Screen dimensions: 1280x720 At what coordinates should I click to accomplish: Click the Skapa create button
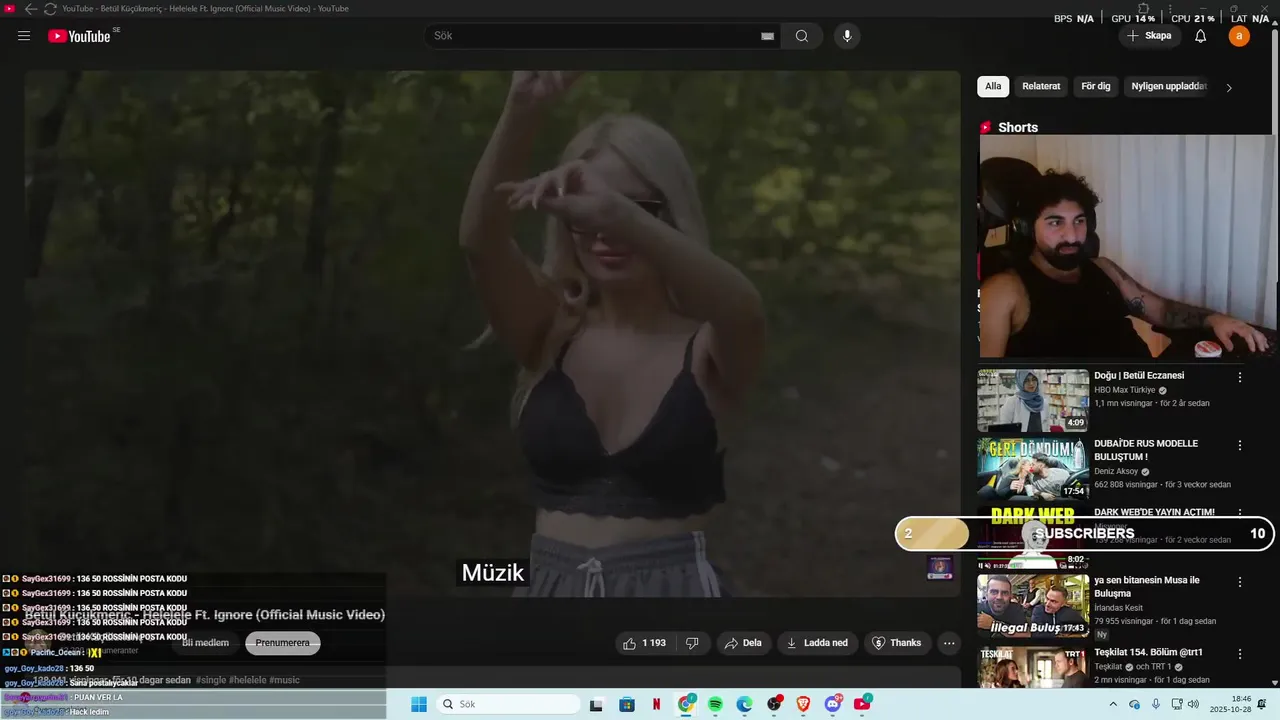click(1149, 36)
